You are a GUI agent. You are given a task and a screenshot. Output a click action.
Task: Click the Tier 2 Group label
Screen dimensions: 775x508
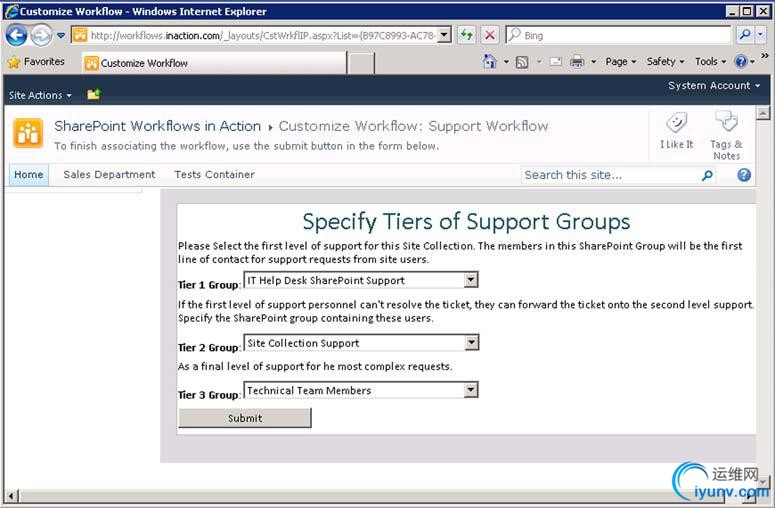(x=210, y=348)
